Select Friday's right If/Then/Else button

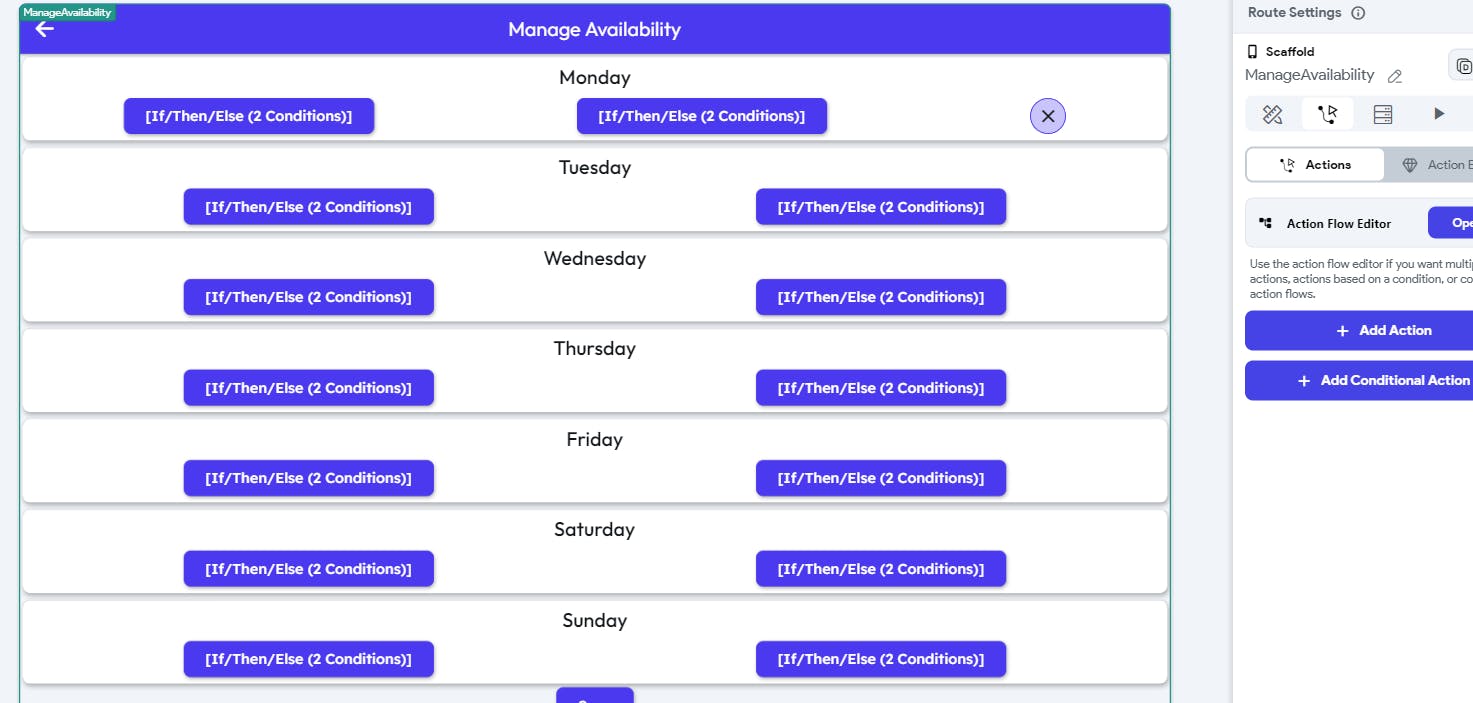[881, 478]
